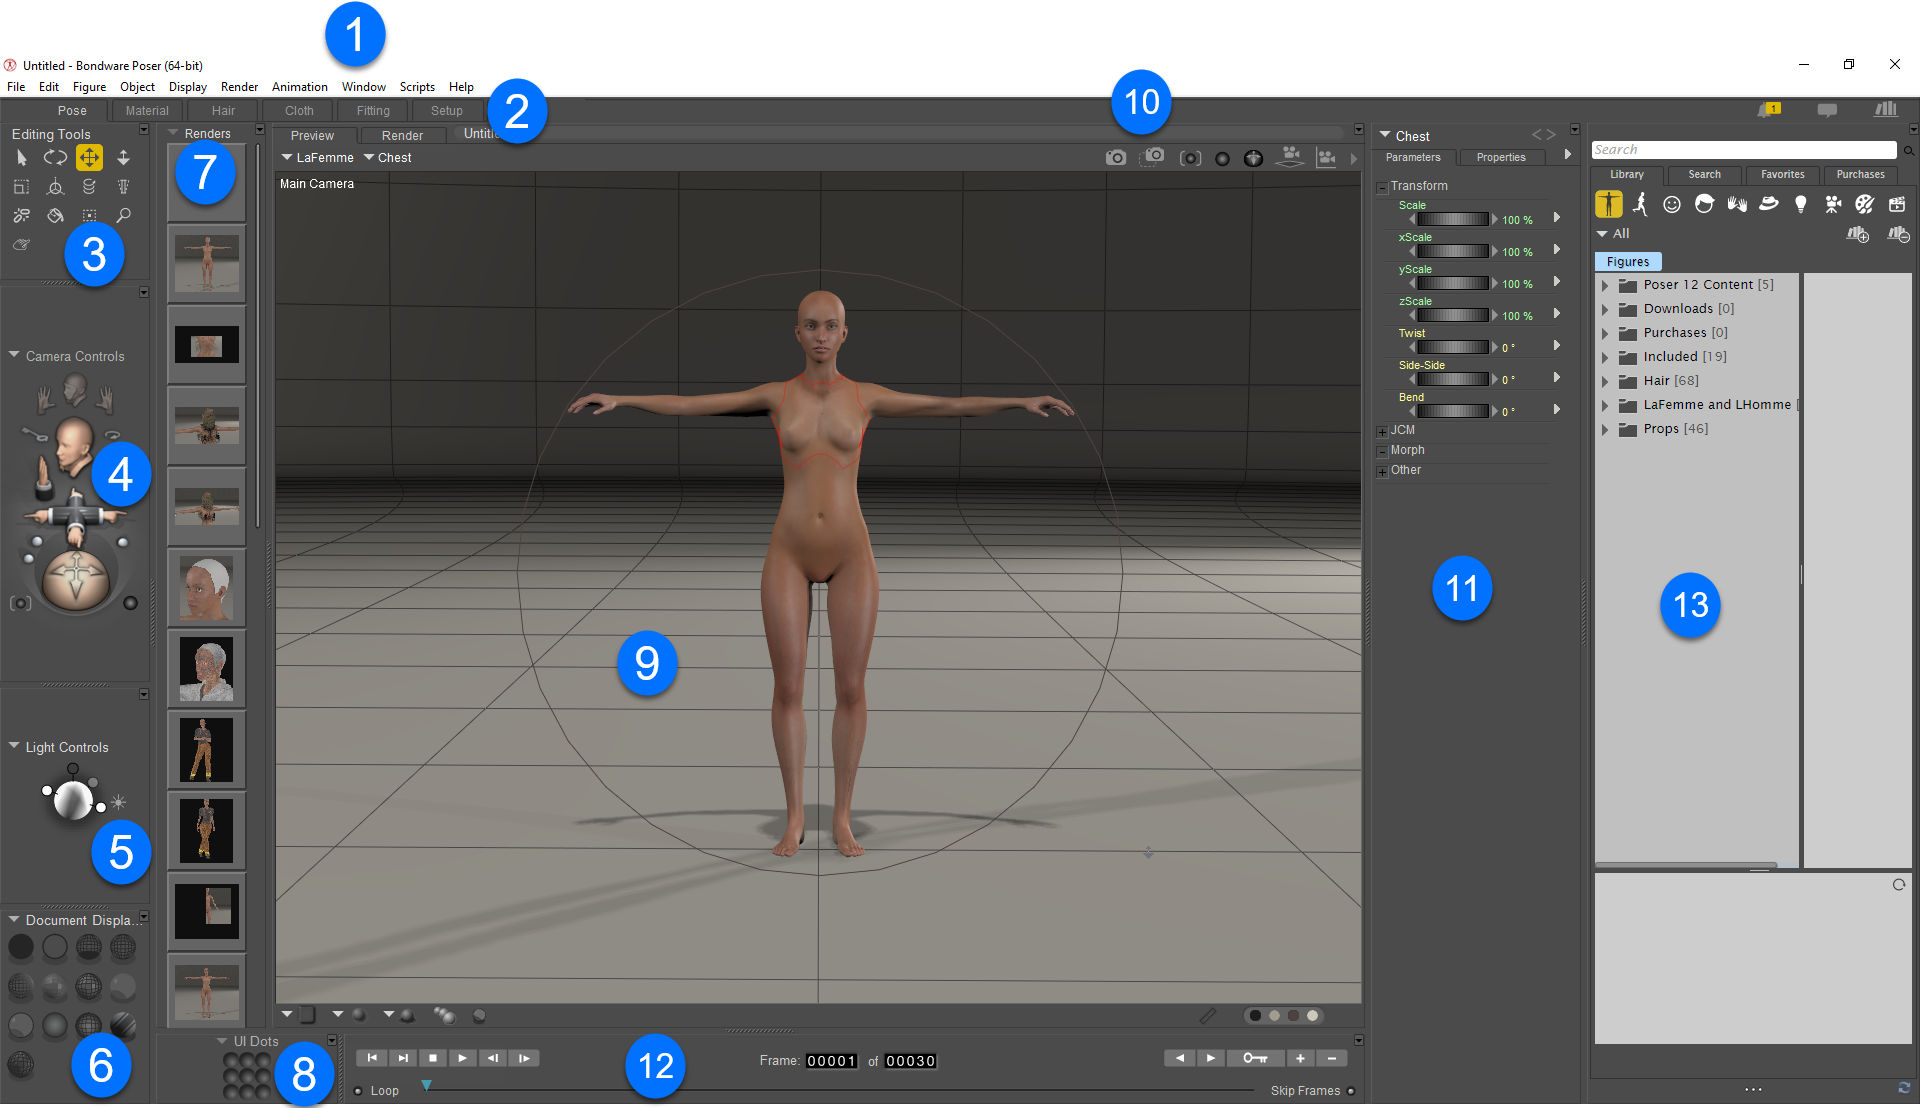Open the Hair library category

(x=1704, y=204)
